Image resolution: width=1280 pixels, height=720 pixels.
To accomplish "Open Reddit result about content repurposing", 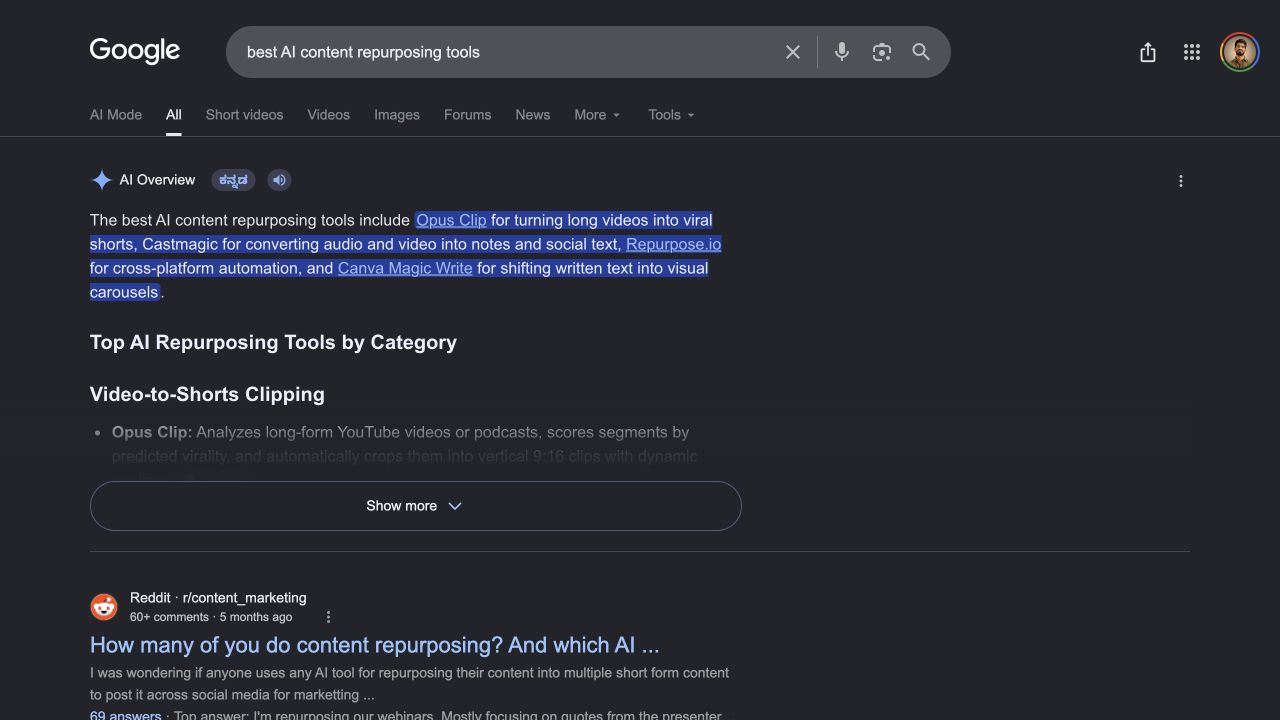I will tap(375, 645).
